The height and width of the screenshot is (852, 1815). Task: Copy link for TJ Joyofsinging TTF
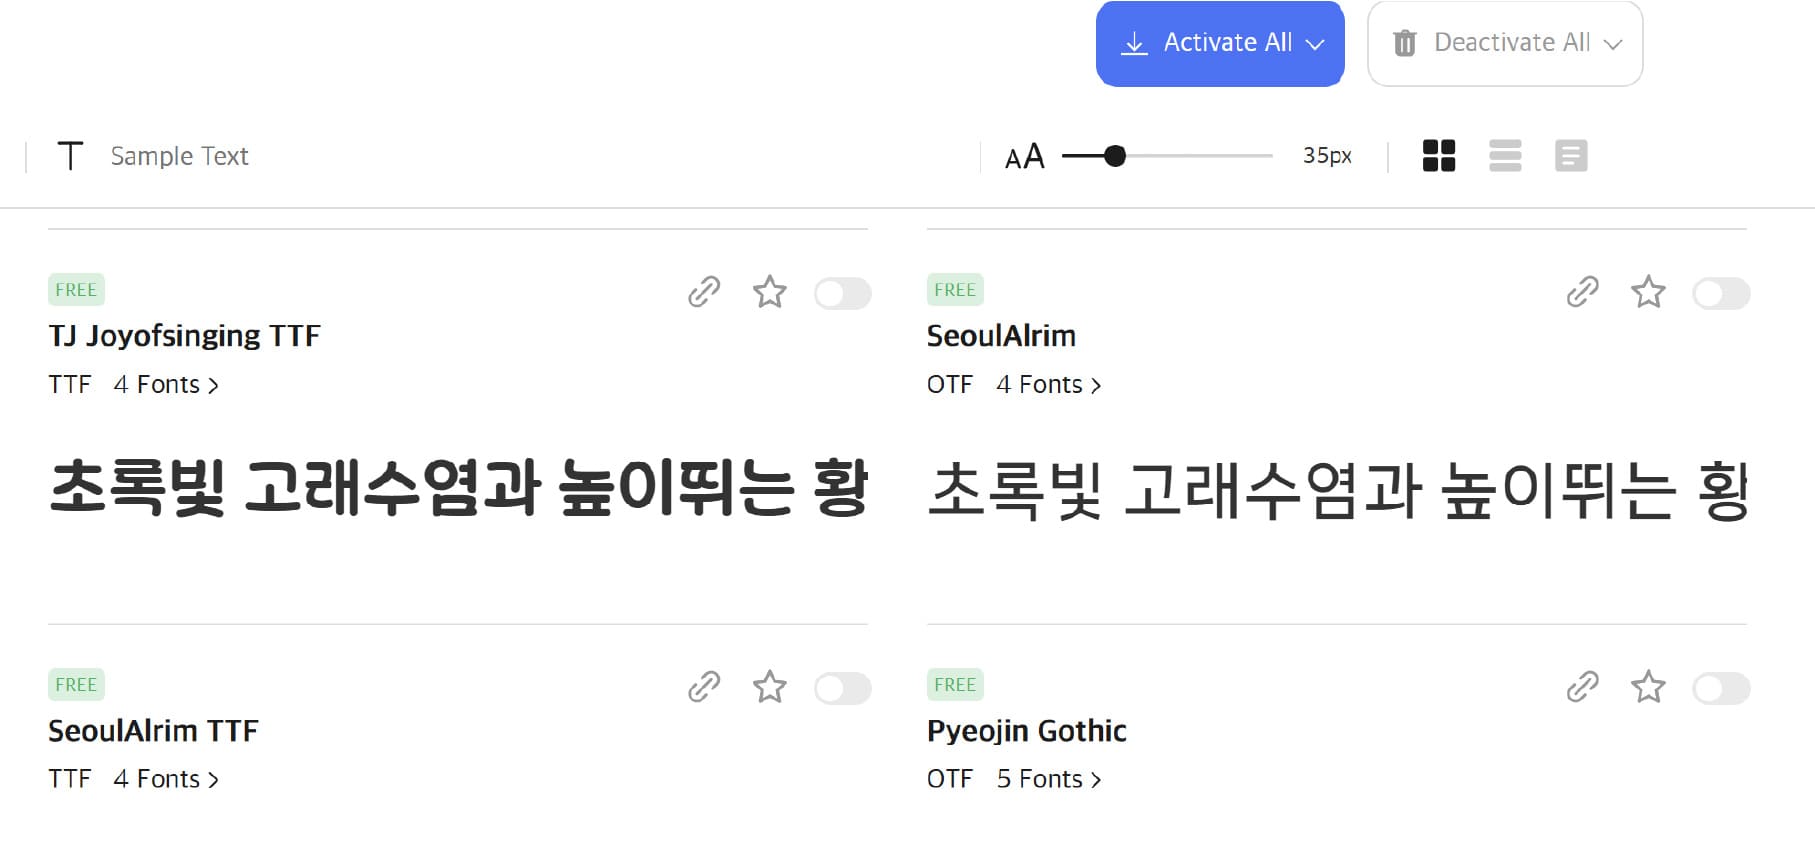point(704,292)
